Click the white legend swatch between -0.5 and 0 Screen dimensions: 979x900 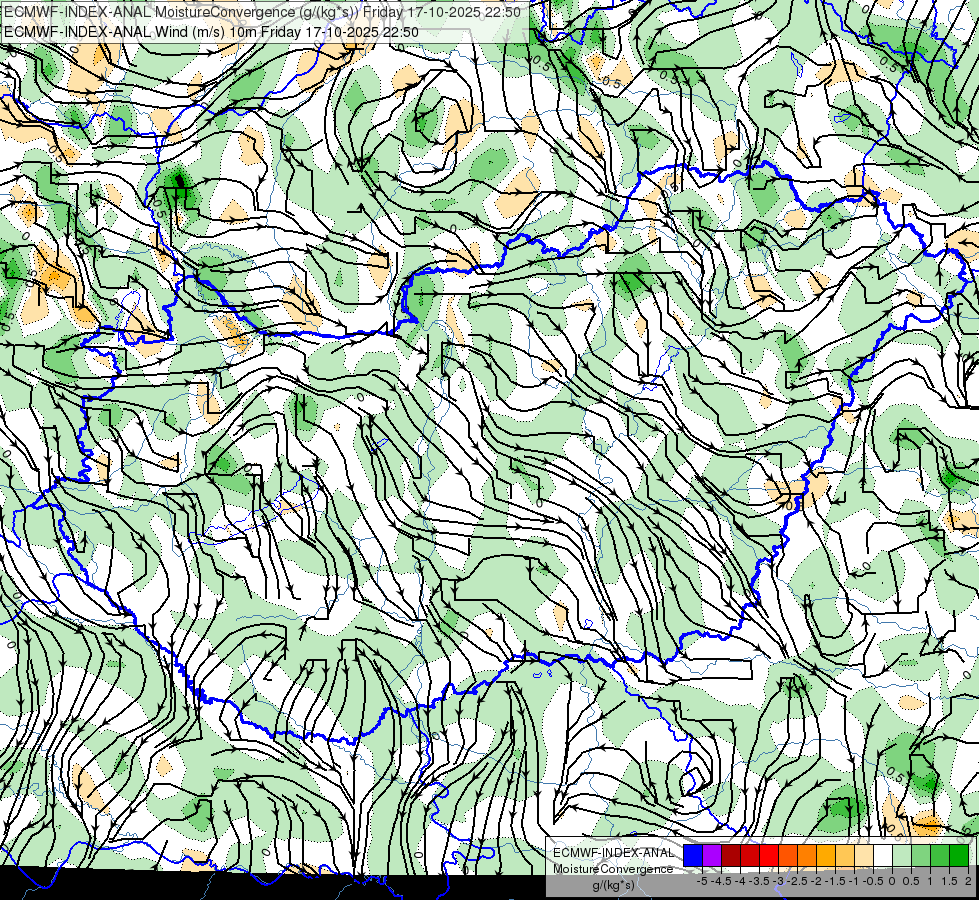tap(883, 855)
